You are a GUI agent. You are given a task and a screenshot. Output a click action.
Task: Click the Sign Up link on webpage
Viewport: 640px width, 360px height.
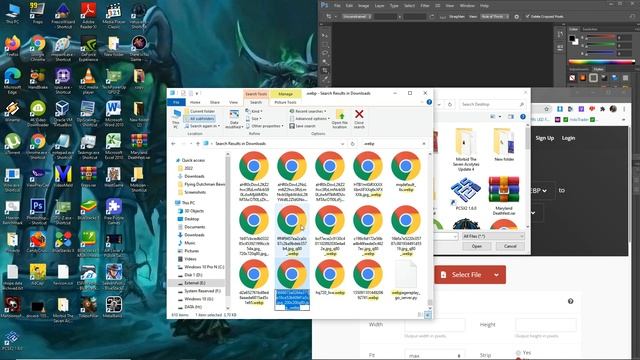(544, 138)
